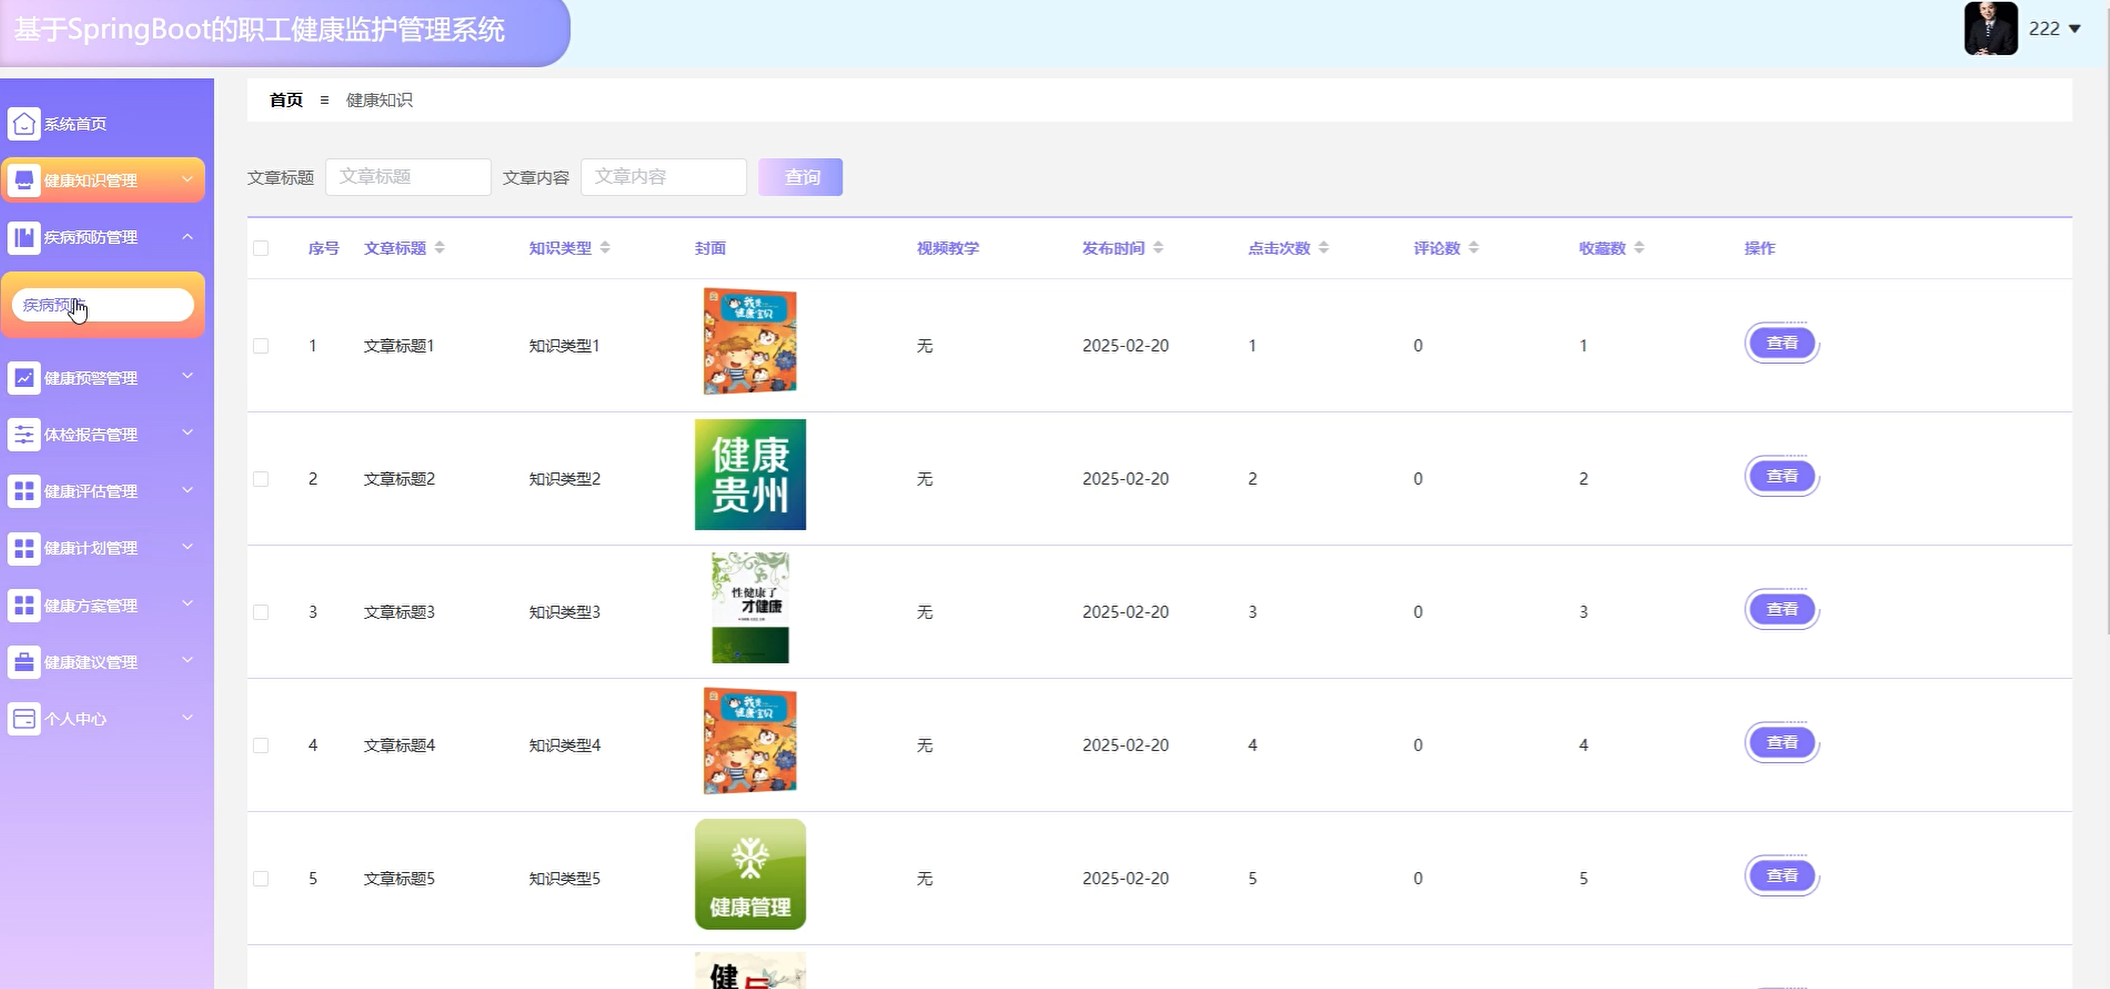This screenshot has width=2110, height=989.
Task: Sort table by 点击次数 column arrows
Action: click(1324, 247)
